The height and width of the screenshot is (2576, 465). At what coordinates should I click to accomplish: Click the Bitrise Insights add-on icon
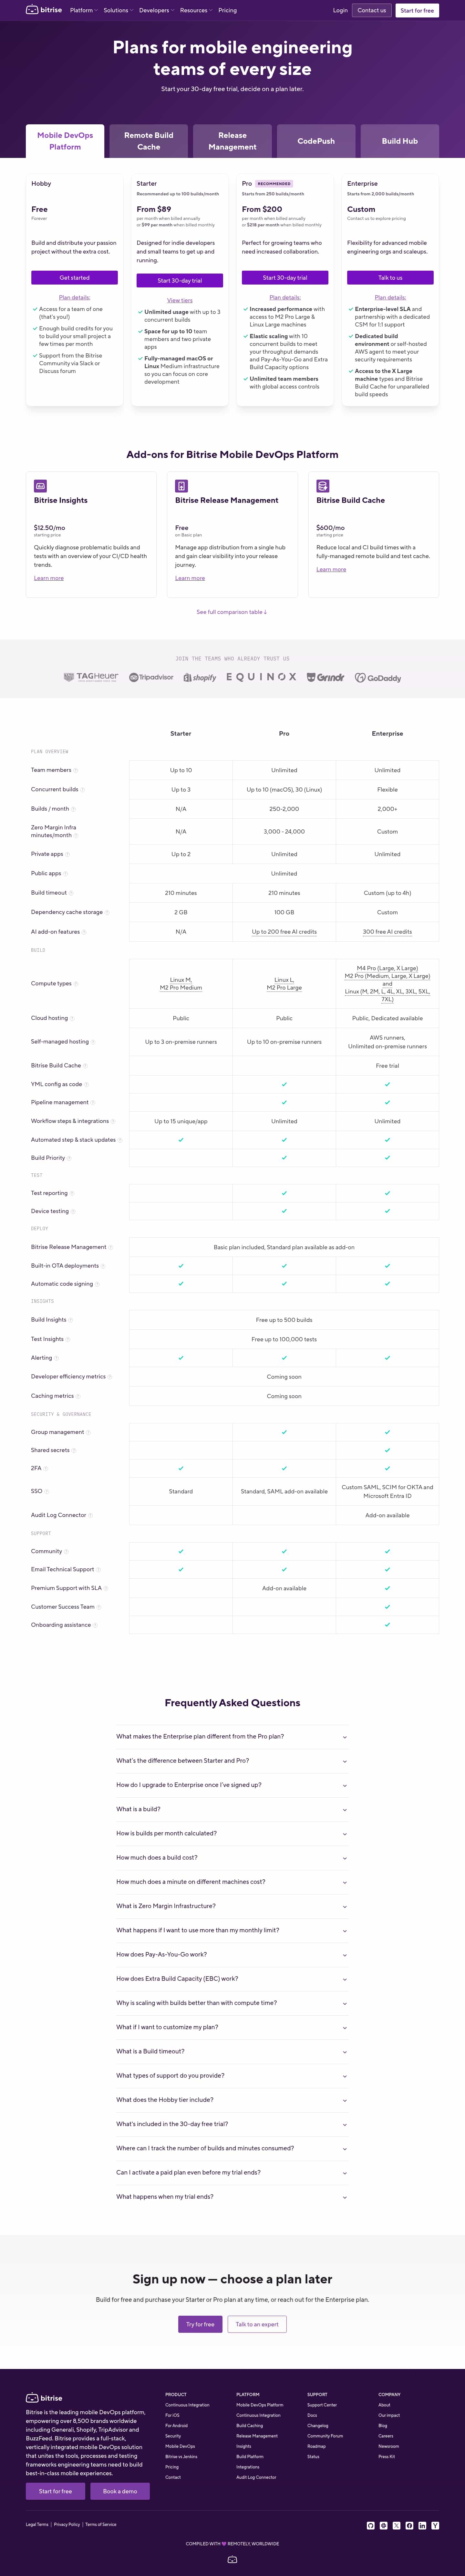40,486
